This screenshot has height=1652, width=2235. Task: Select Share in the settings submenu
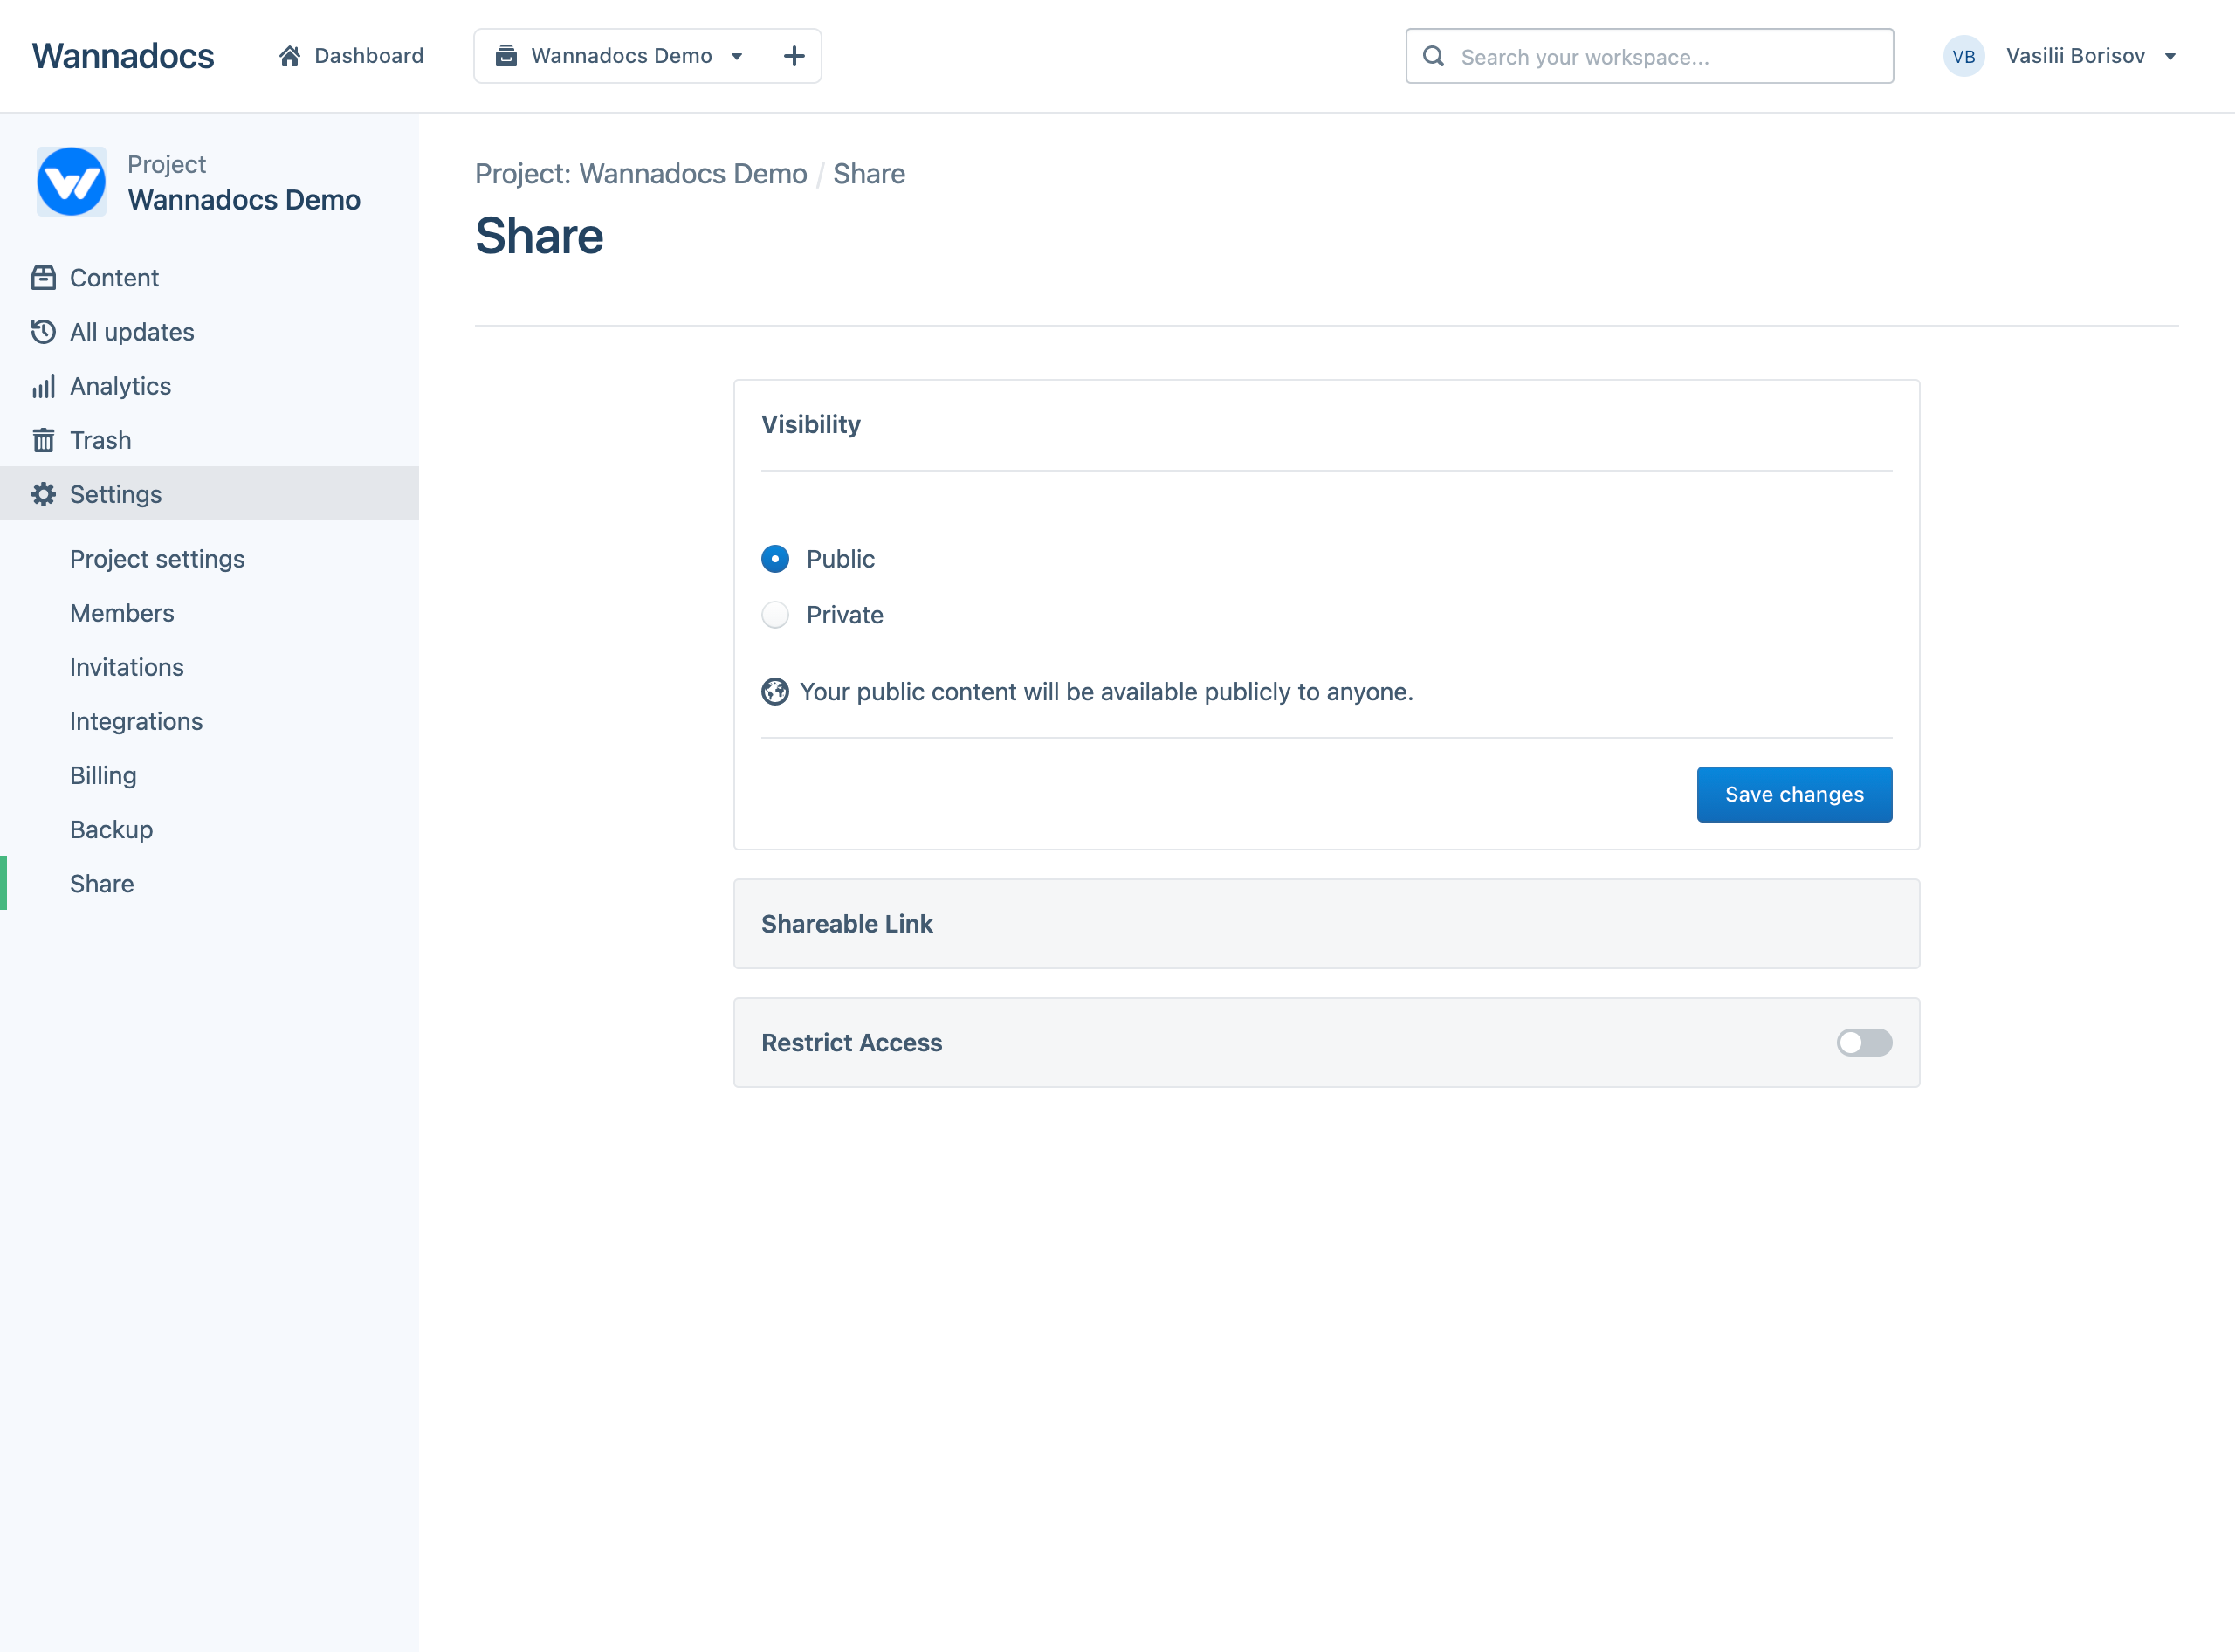pos(102,884)
